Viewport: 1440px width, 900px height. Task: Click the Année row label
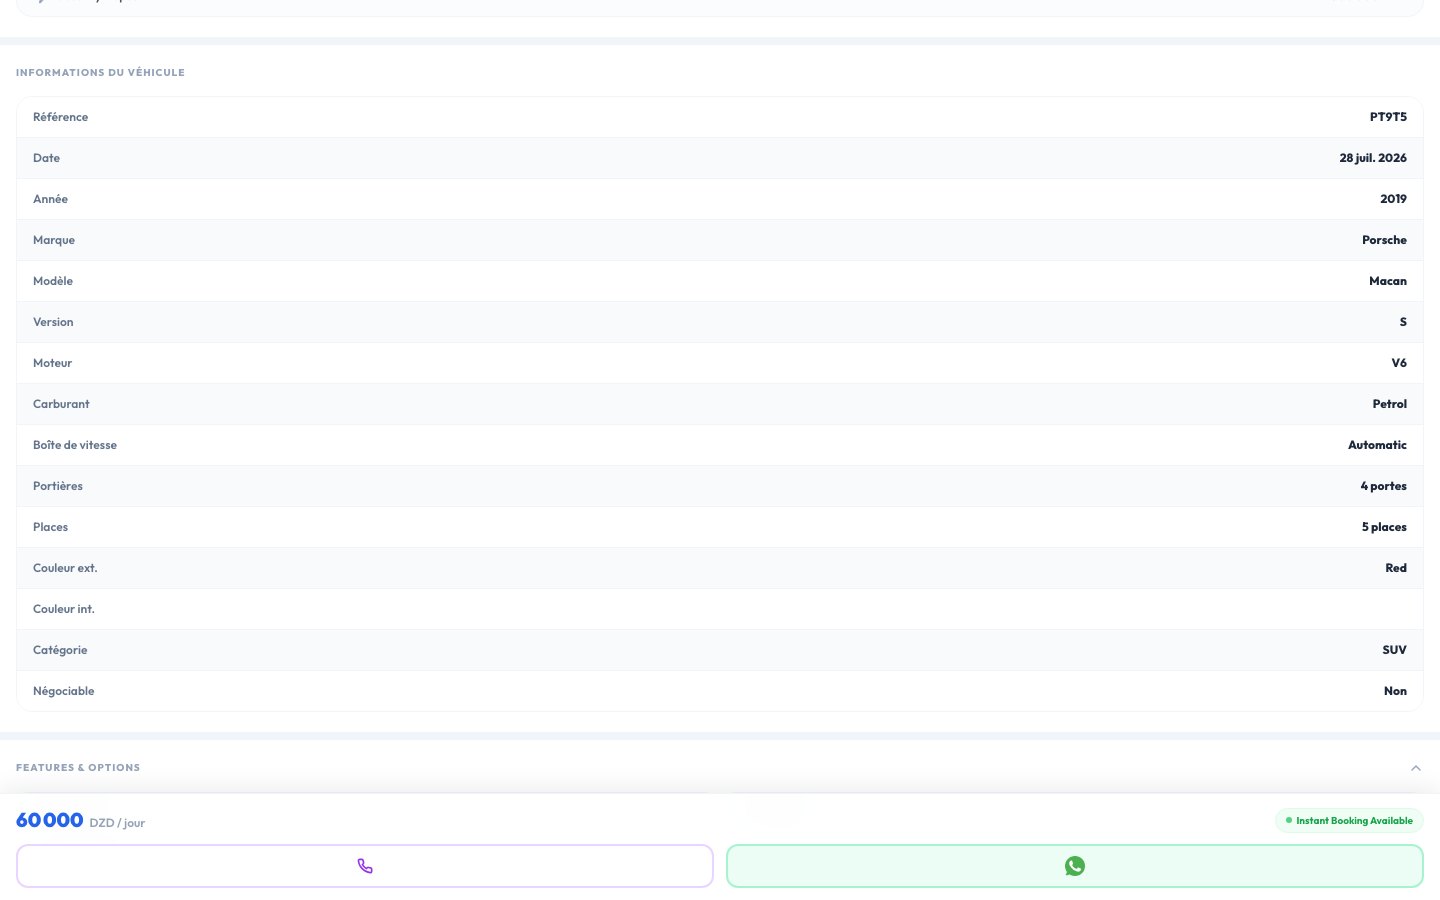tap(50, 199)
